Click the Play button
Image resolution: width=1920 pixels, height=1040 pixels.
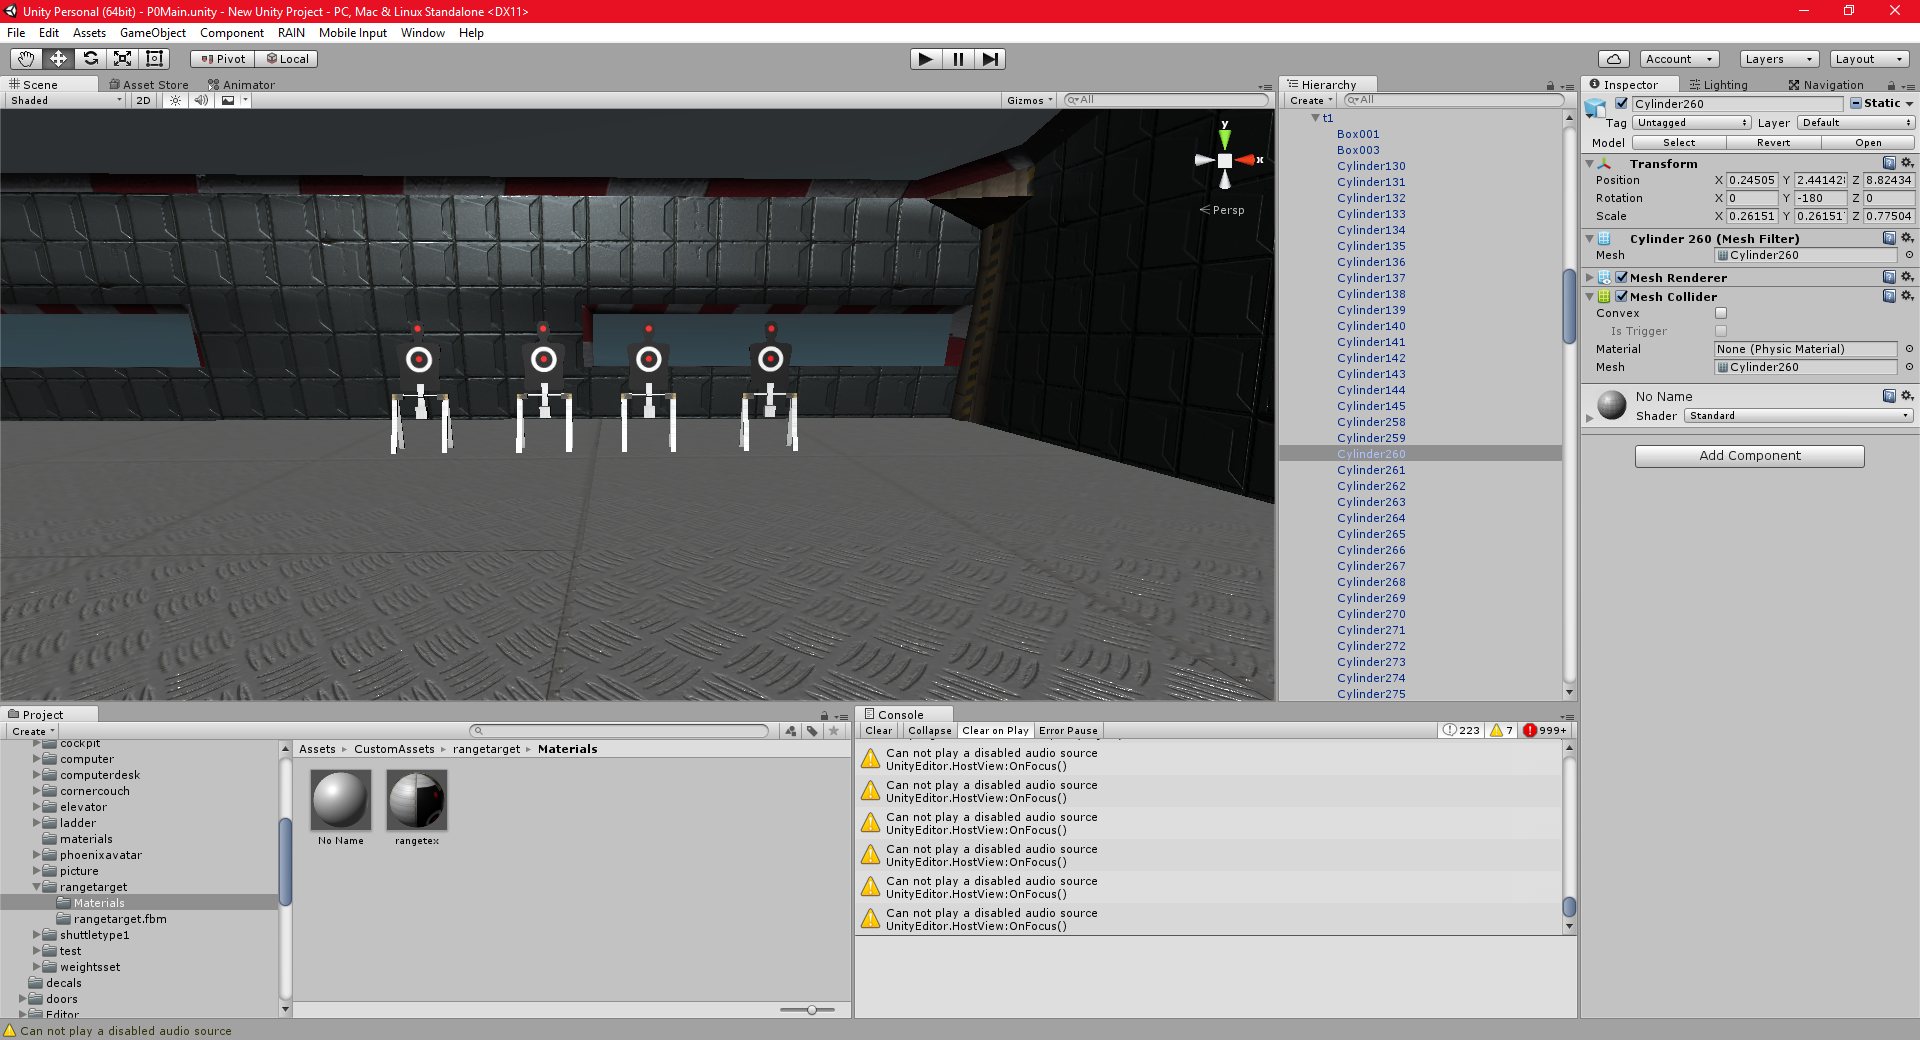(x=926, y=59)
